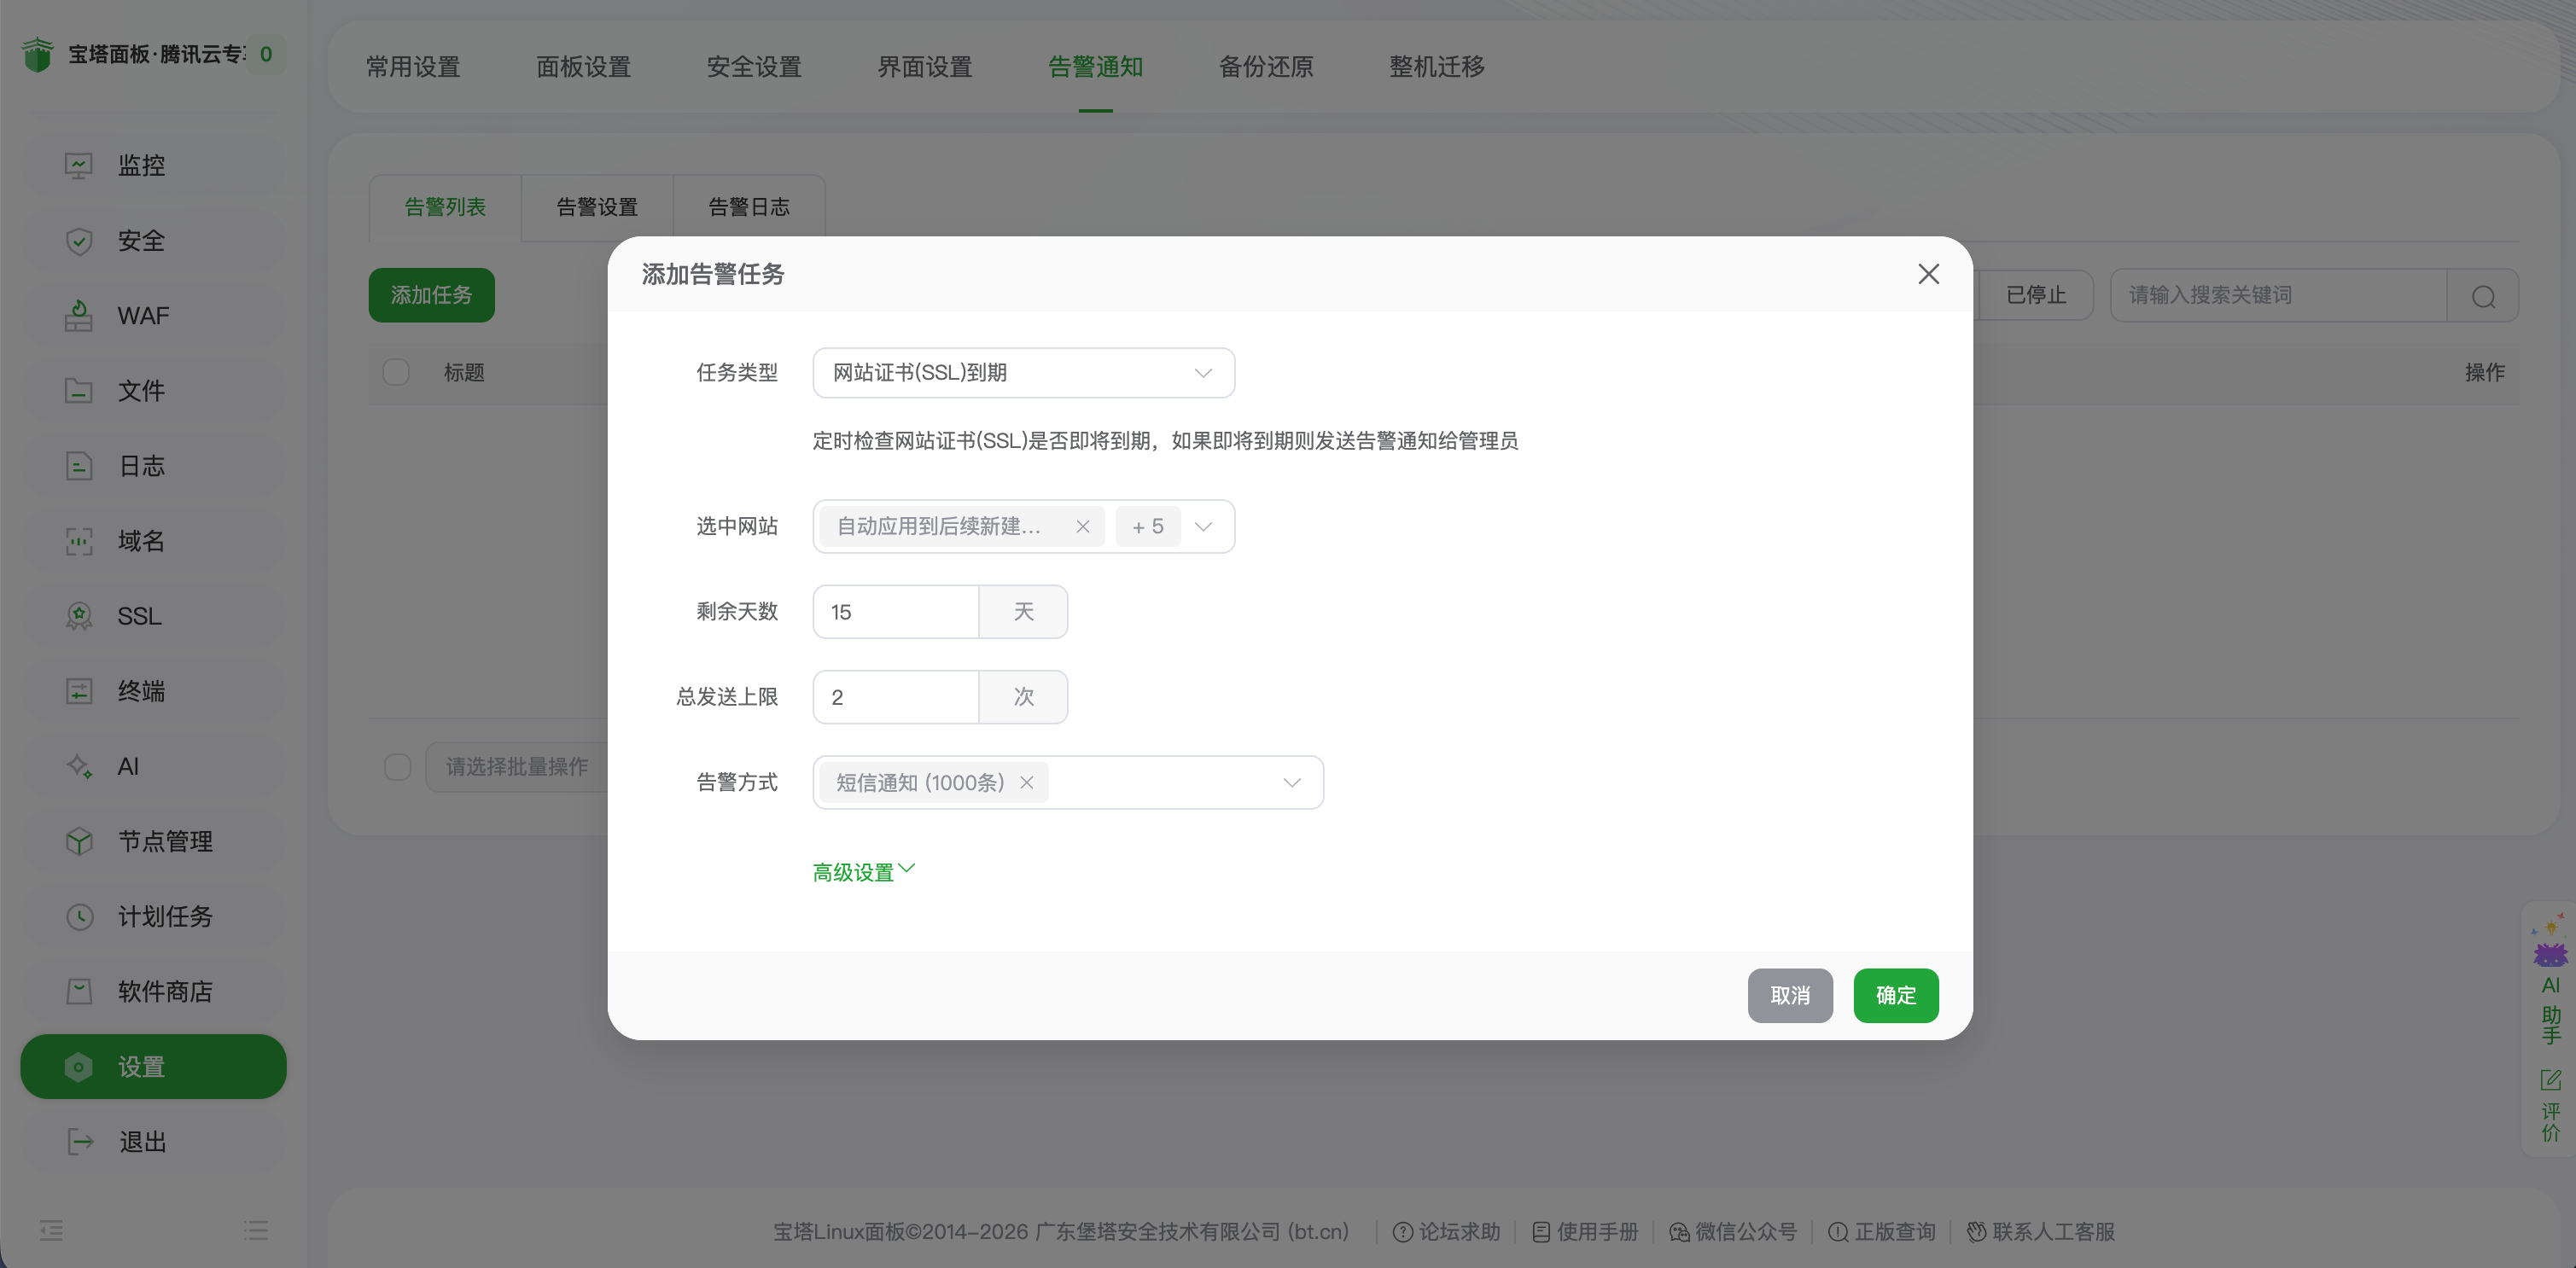Click the 退出 logout icon in sidebar
The width and height of the screenshot is (2576, 1268).
click(x=79, y=1142)
